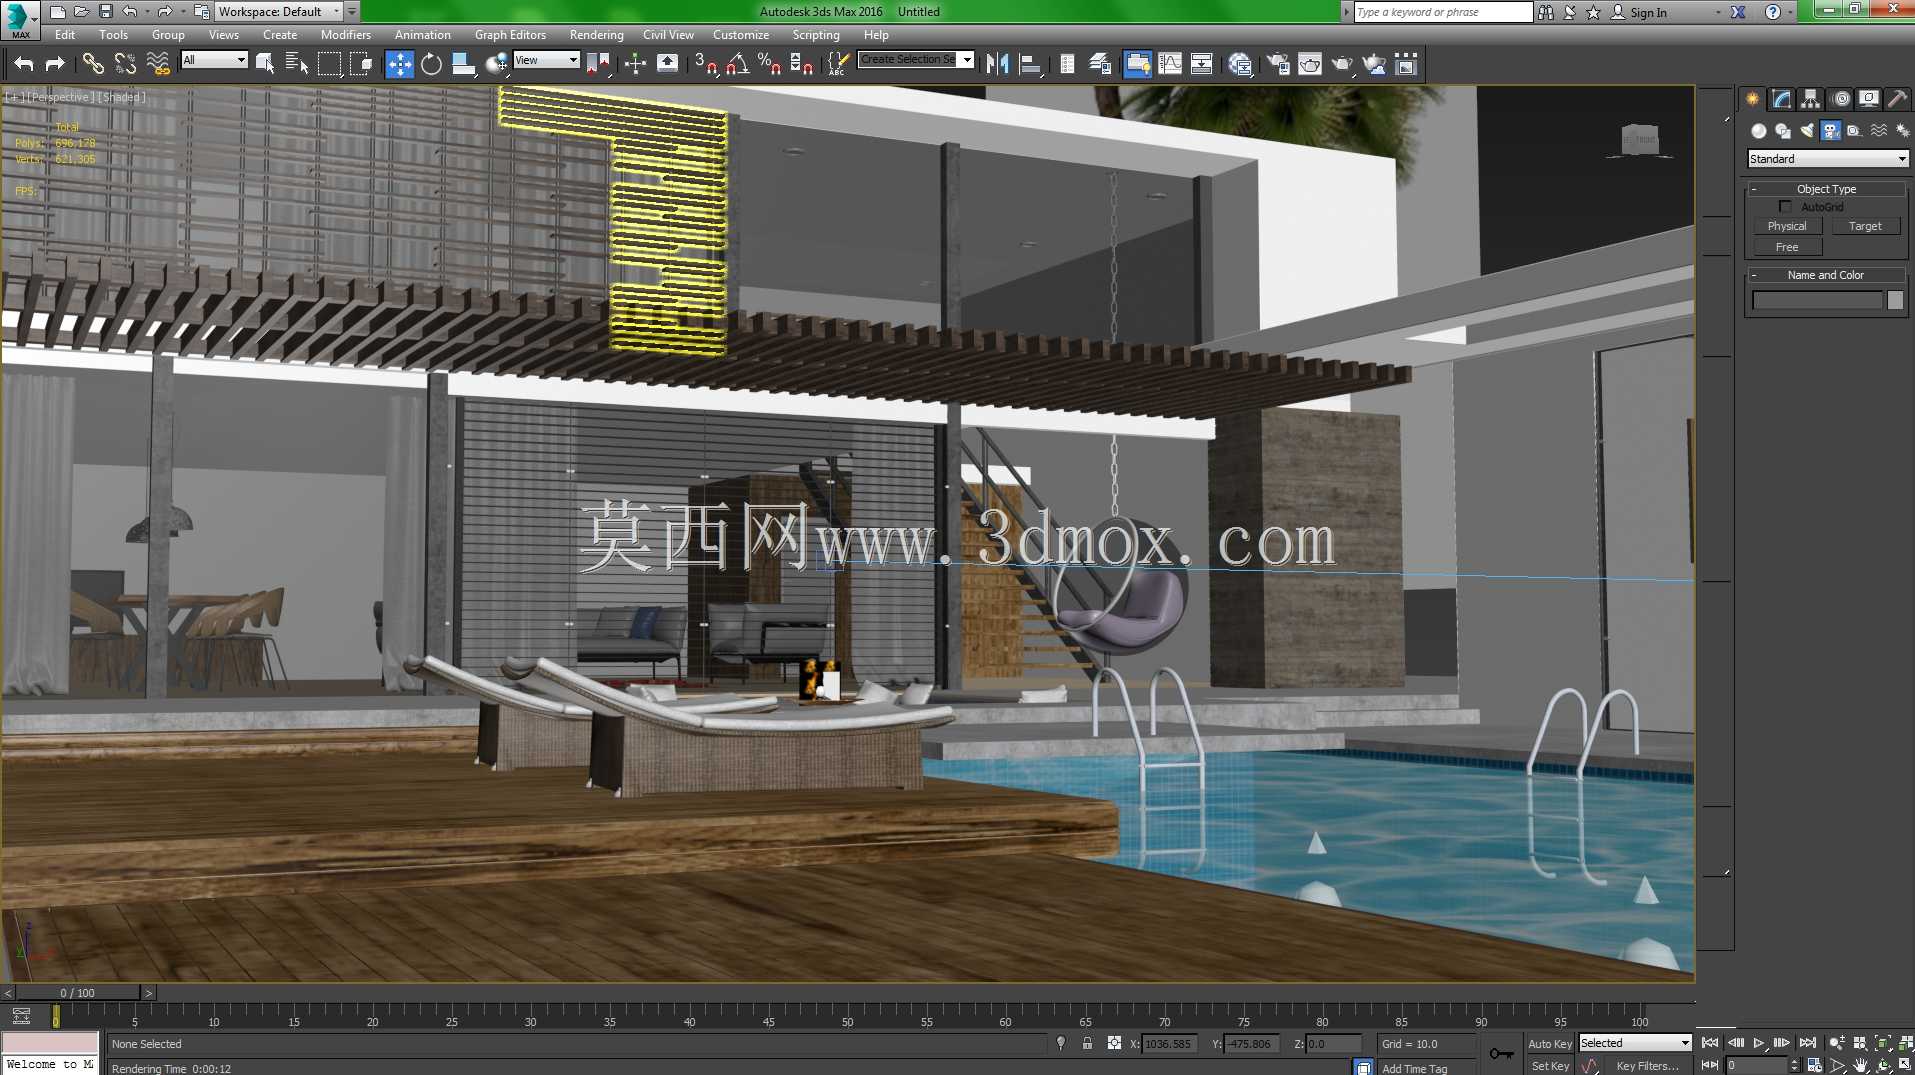Collapse the Name and Color rollout
The image size is (1915, 1075).
(x=1826, y=275)
